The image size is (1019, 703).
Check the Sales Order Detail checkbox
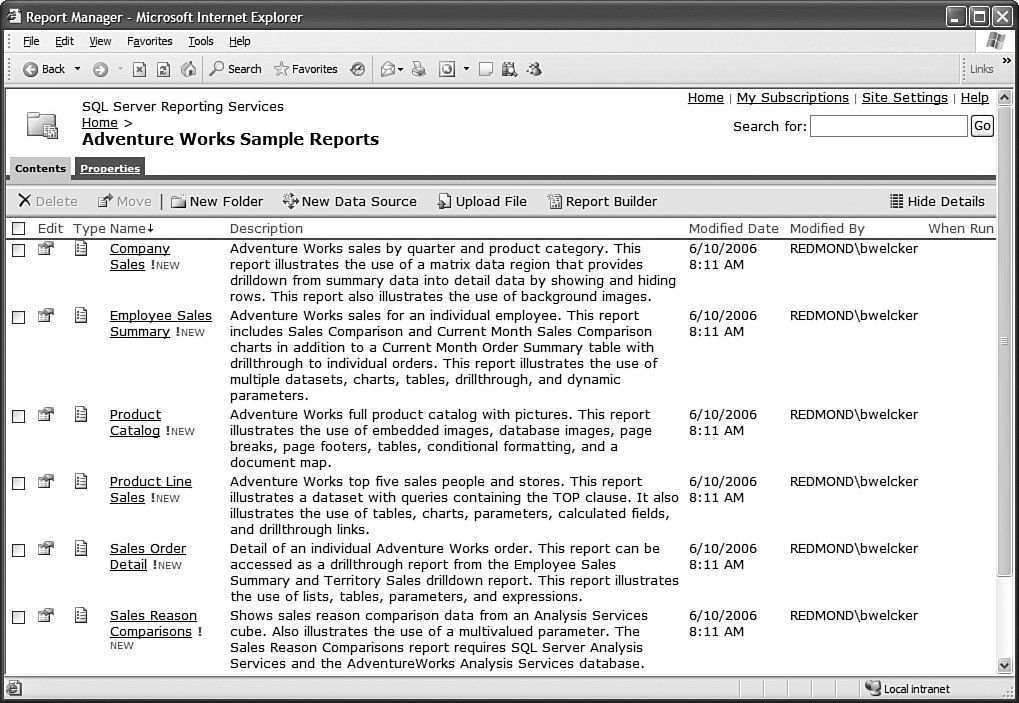[19, 550]
